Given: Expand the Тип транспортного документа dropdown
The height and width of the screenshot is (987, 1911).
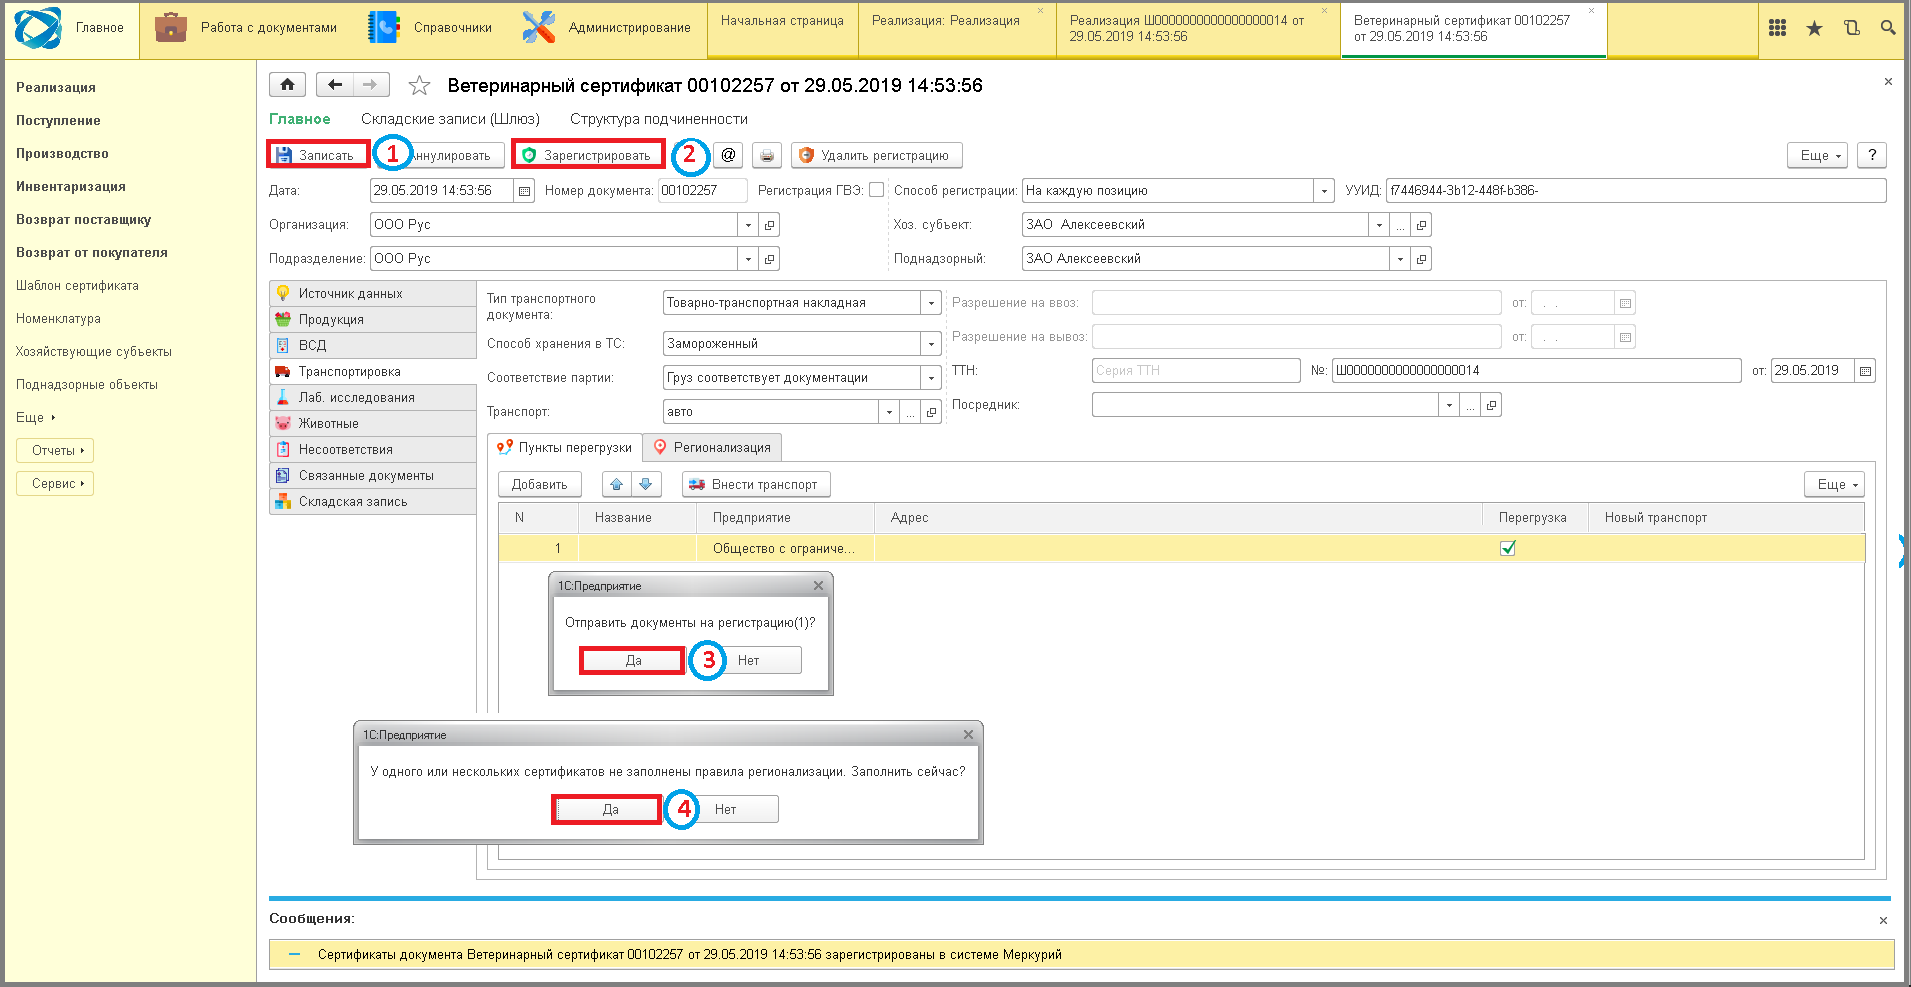Looking at the screenshot, I should 931,303.
